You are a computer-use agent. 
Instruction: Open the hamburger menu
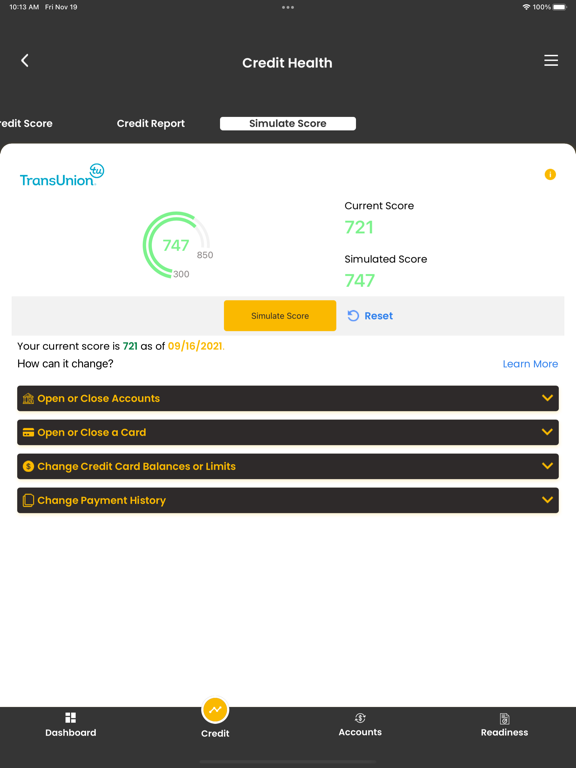point(551,60)
